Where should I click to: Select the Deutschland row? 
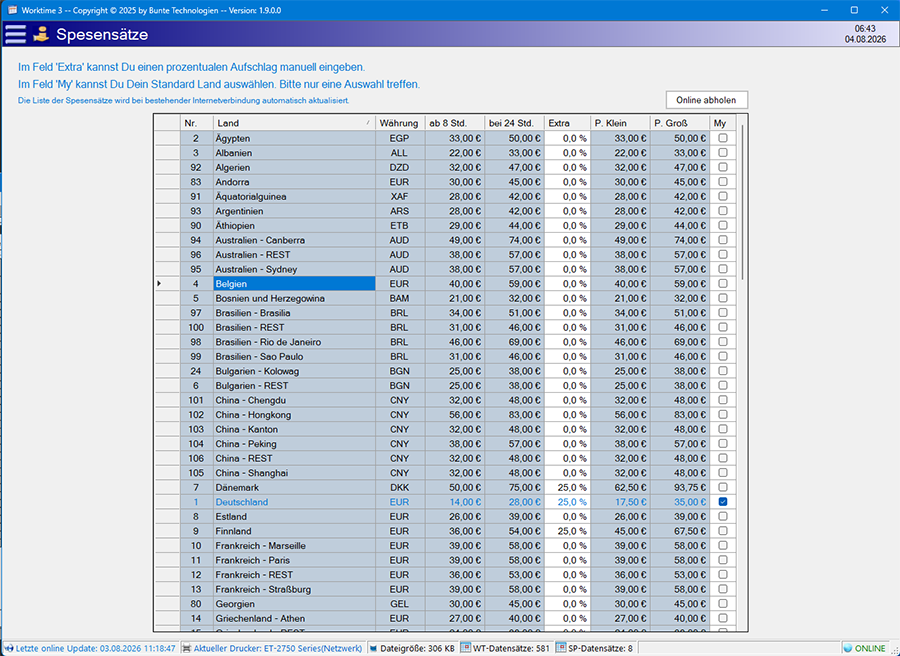[x=445, y=502]
